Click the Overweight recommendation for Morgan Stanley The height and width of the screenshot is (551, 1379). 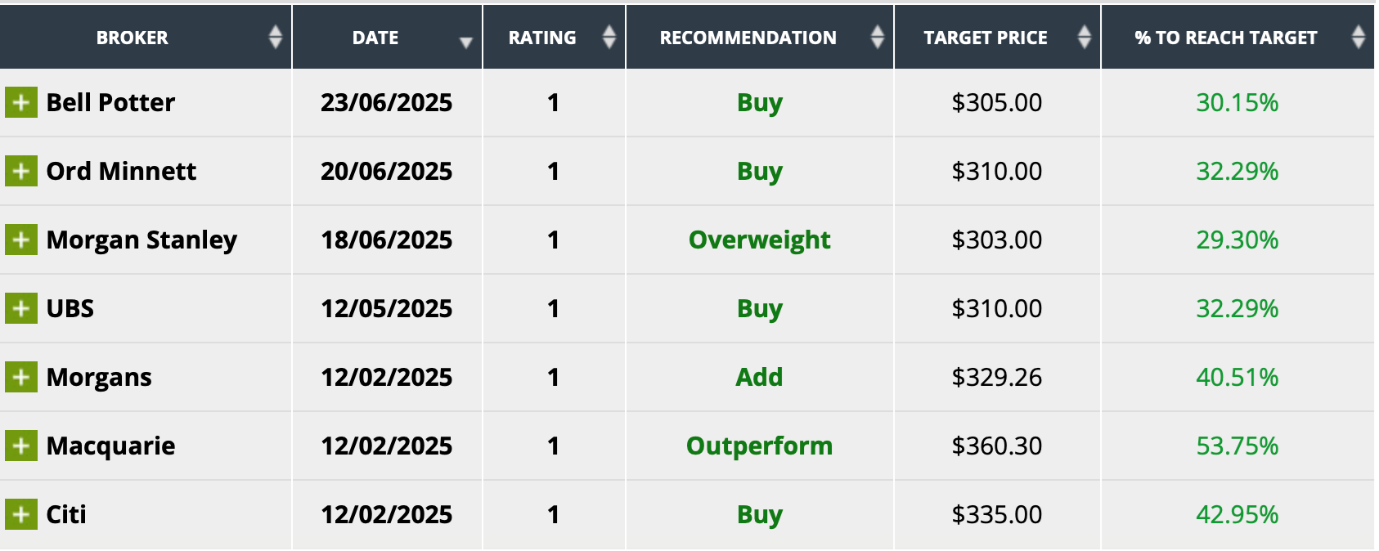tap(759, 240)
